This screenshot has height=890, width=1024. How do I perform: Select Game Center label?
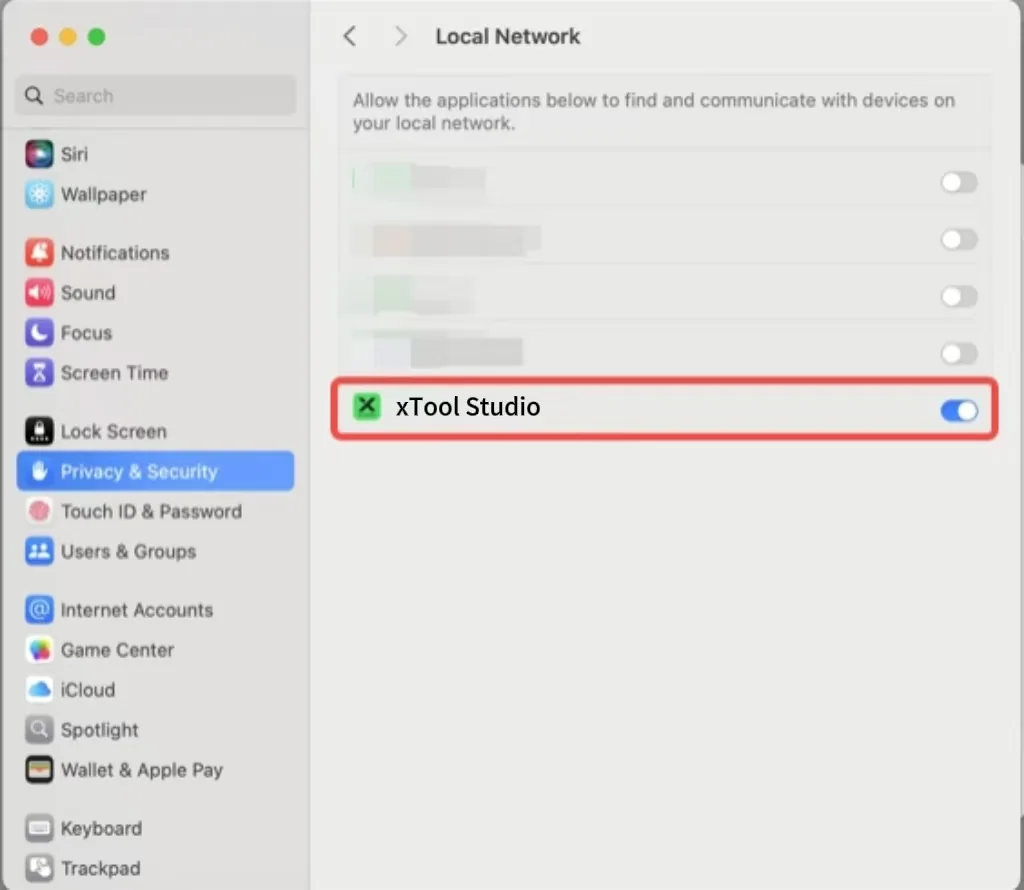tap(118, 650)
